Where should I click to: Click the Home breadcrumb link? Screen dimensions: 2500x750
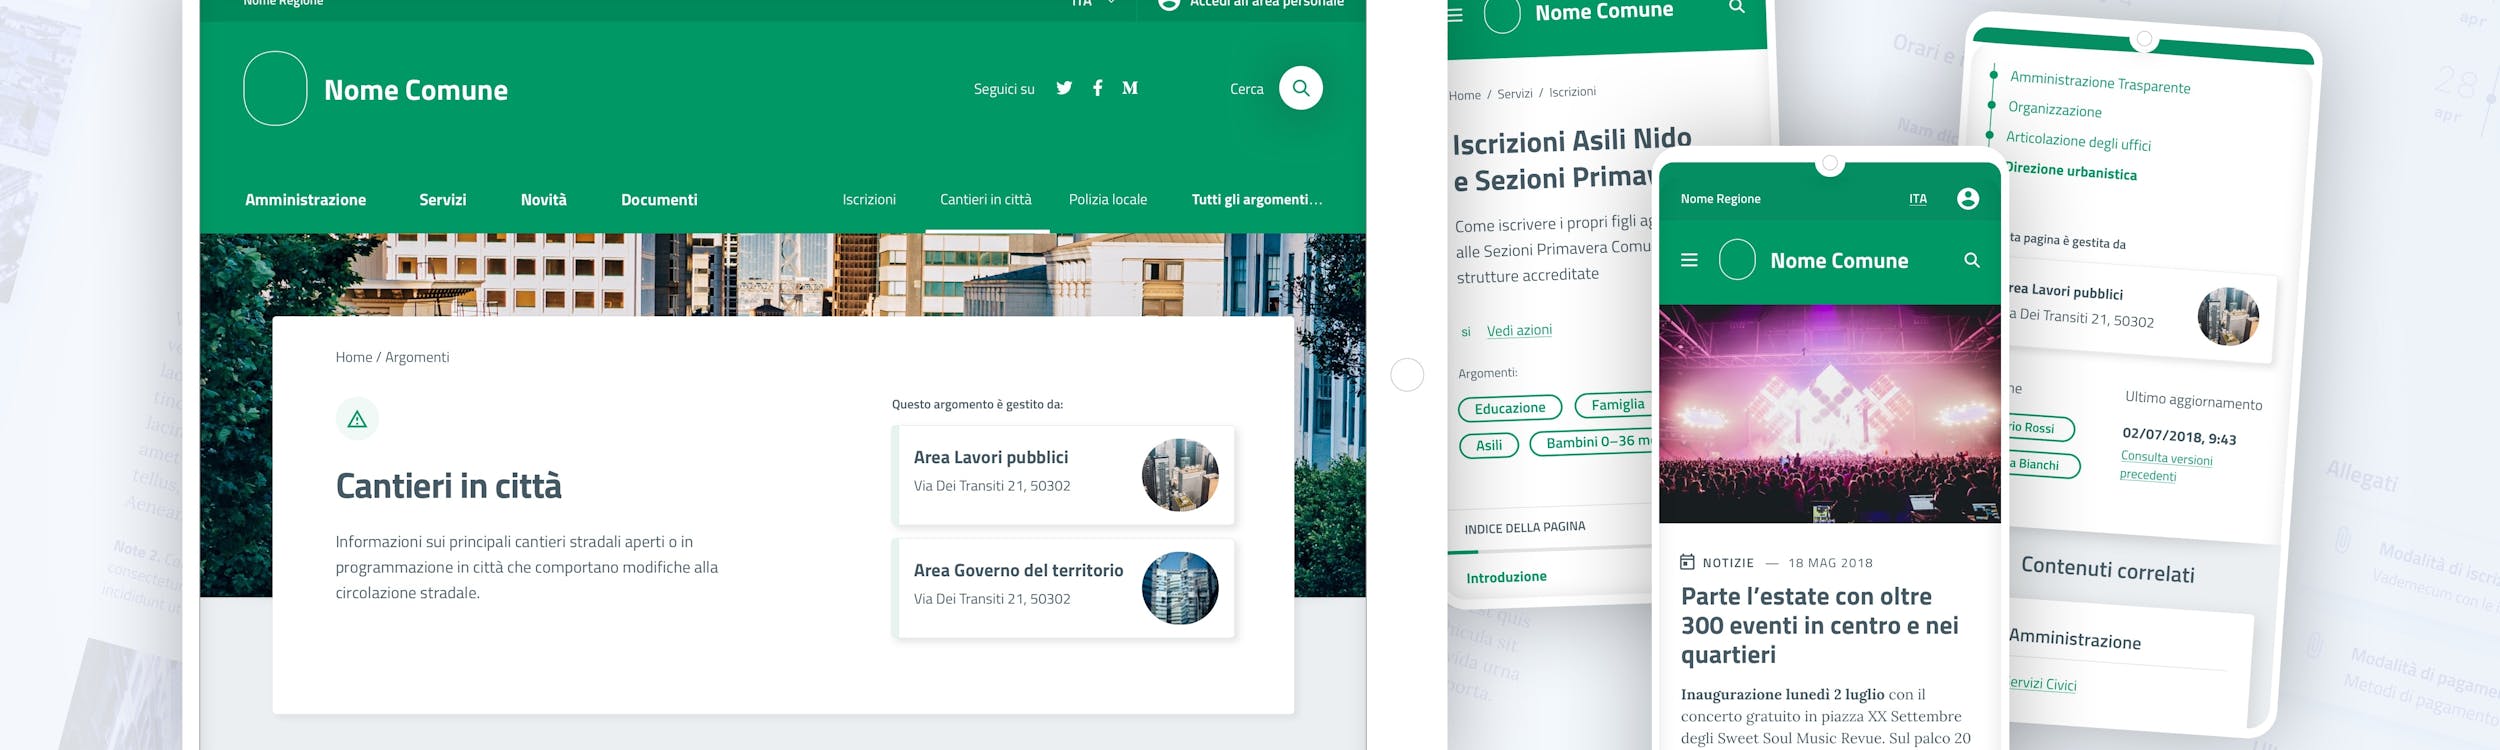353,357
